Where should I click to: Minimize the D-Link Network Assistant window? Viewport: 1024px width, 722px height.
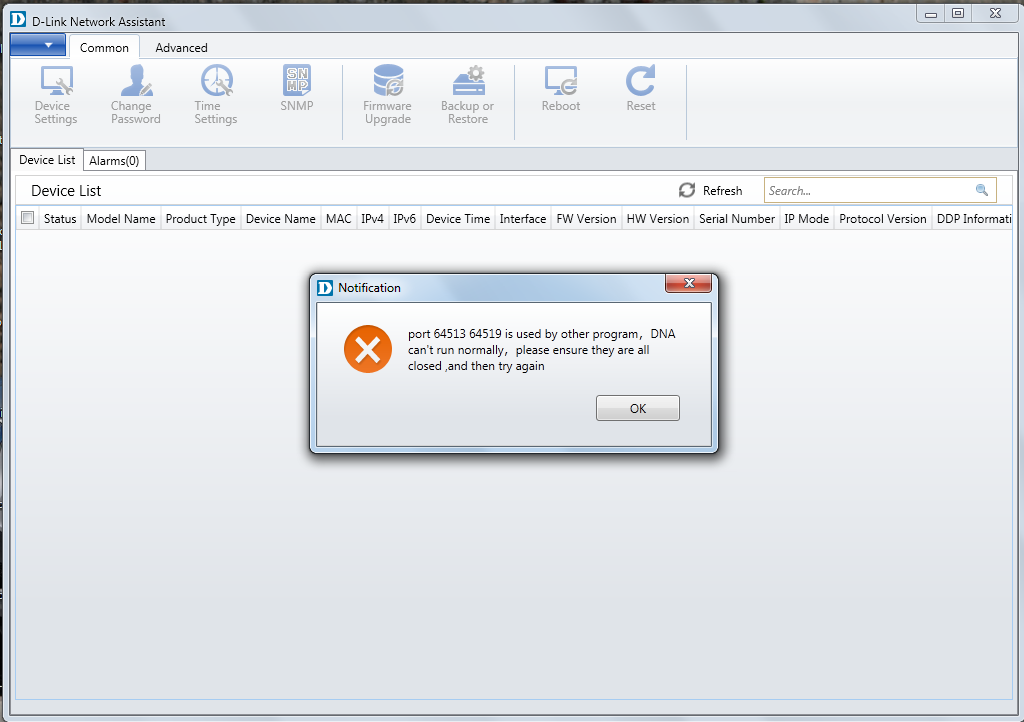(931, 14)
